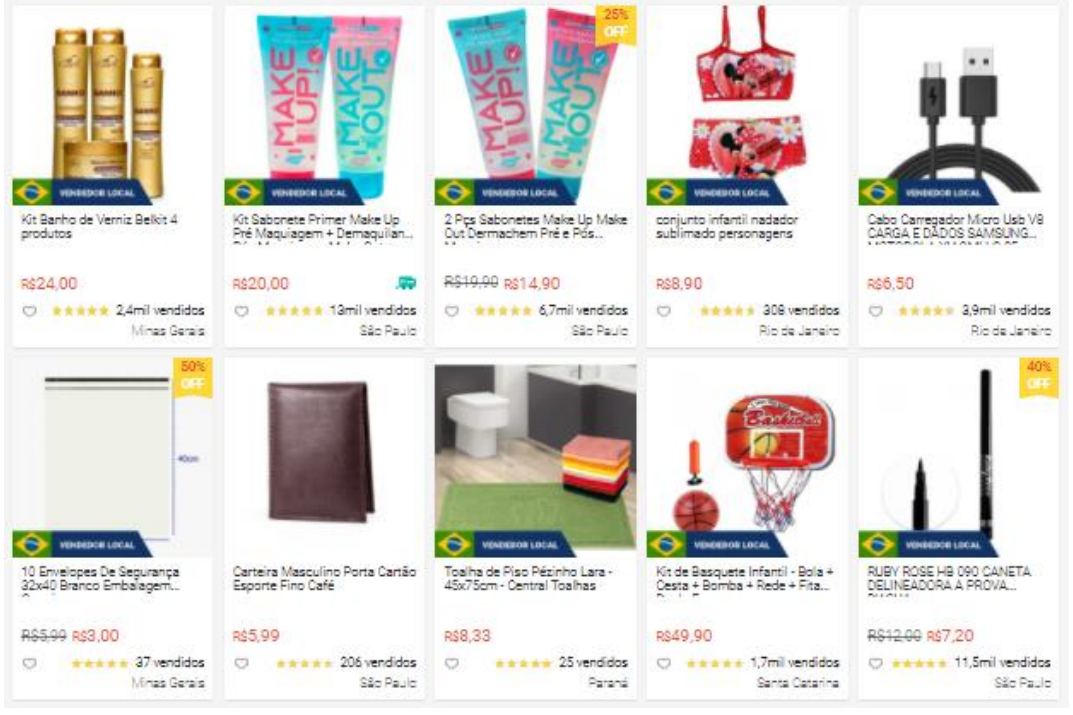This screenshot has height=715, width=1073.
Task: Open the Kit Banho de Verniz Belkit title
Action: coord(99,226)
